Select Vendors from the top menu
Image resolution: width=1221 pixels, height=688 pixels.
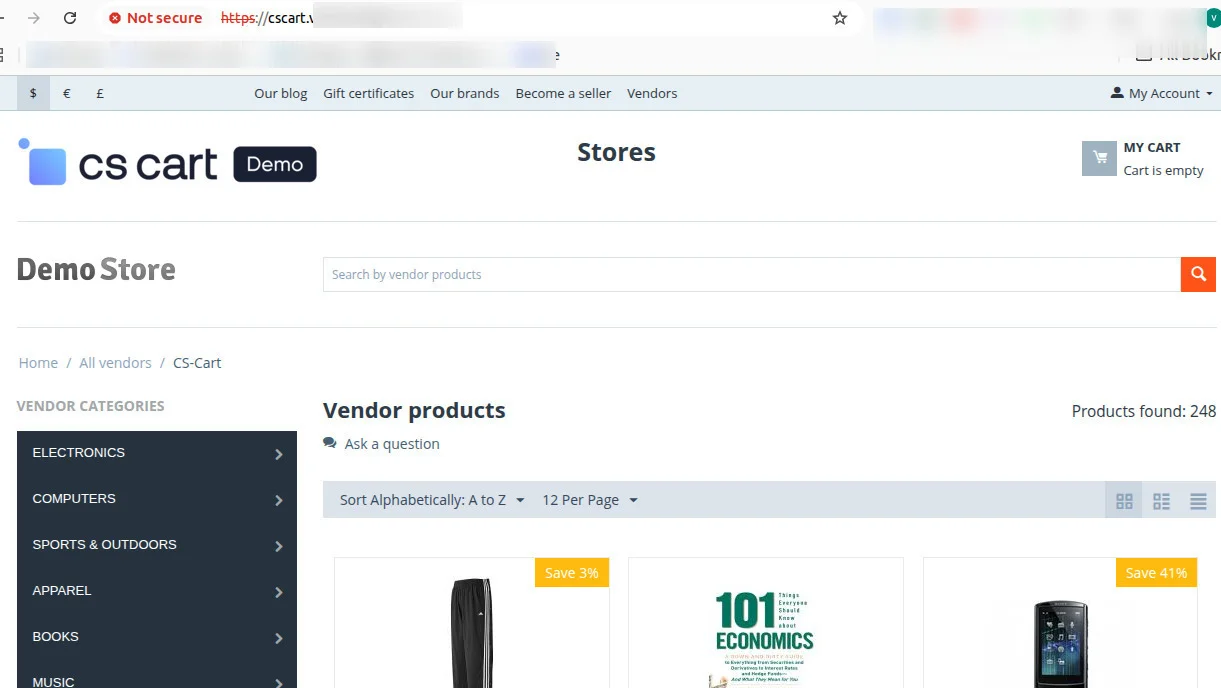pyautogui.click(x=651, y=93)
